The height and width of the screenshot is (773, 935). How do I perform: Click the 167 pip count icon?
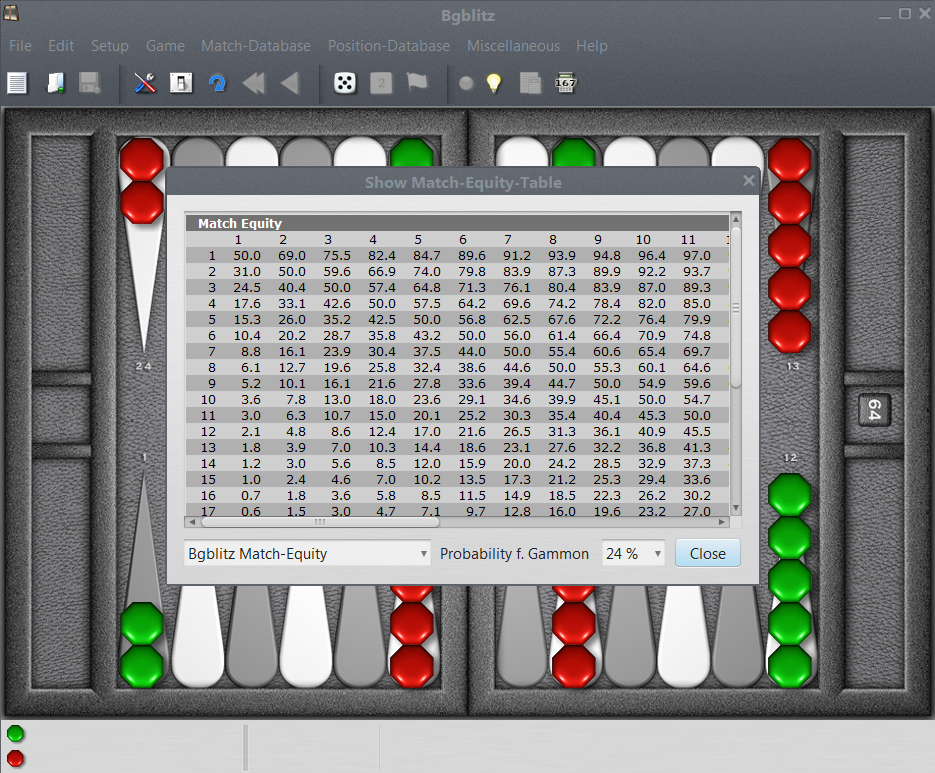pos(565,83)
